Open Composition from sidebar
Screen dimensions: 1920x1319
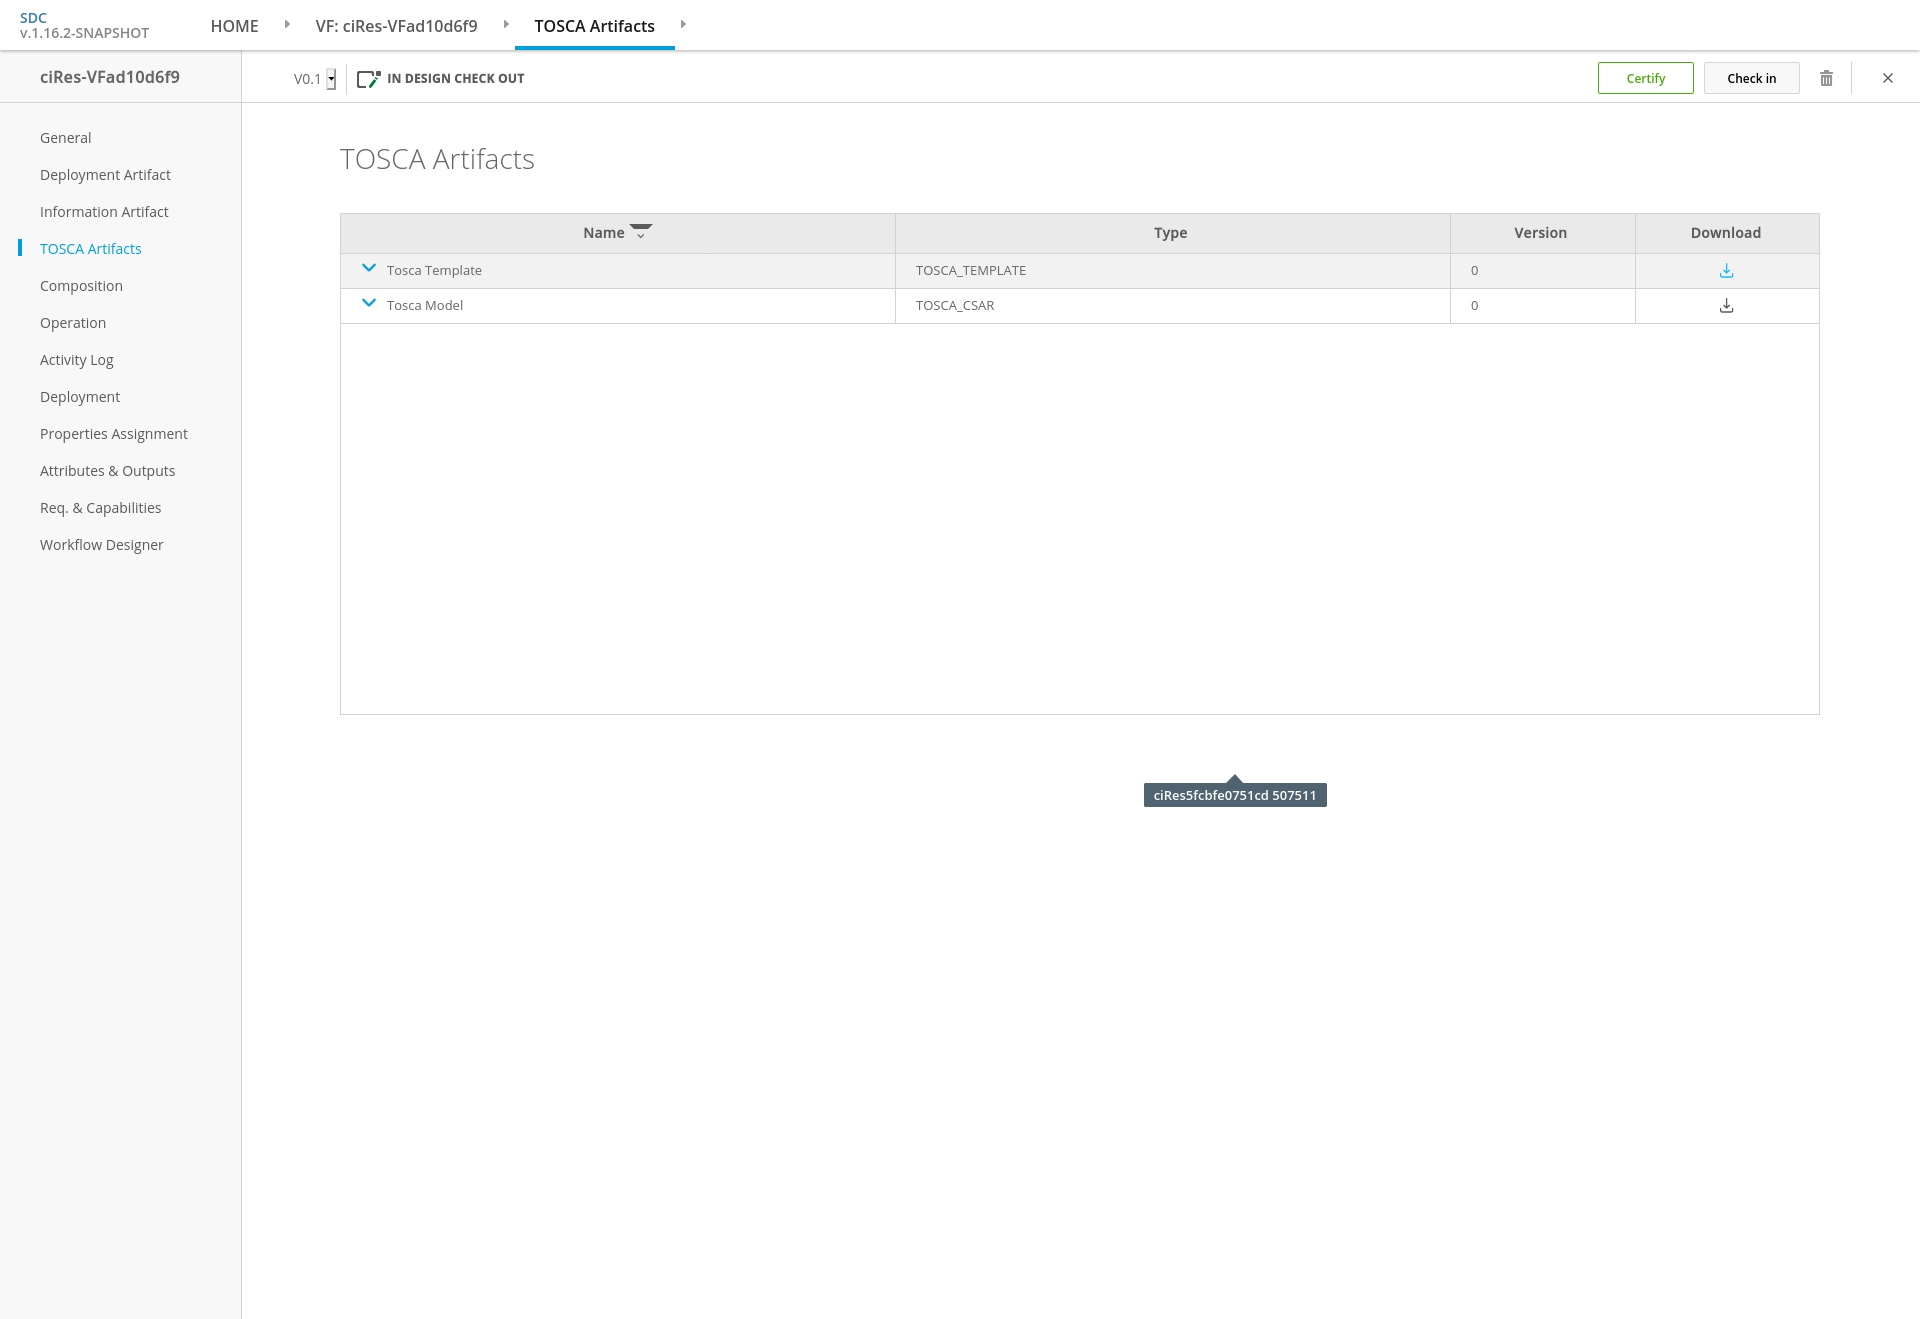point(81,286)
